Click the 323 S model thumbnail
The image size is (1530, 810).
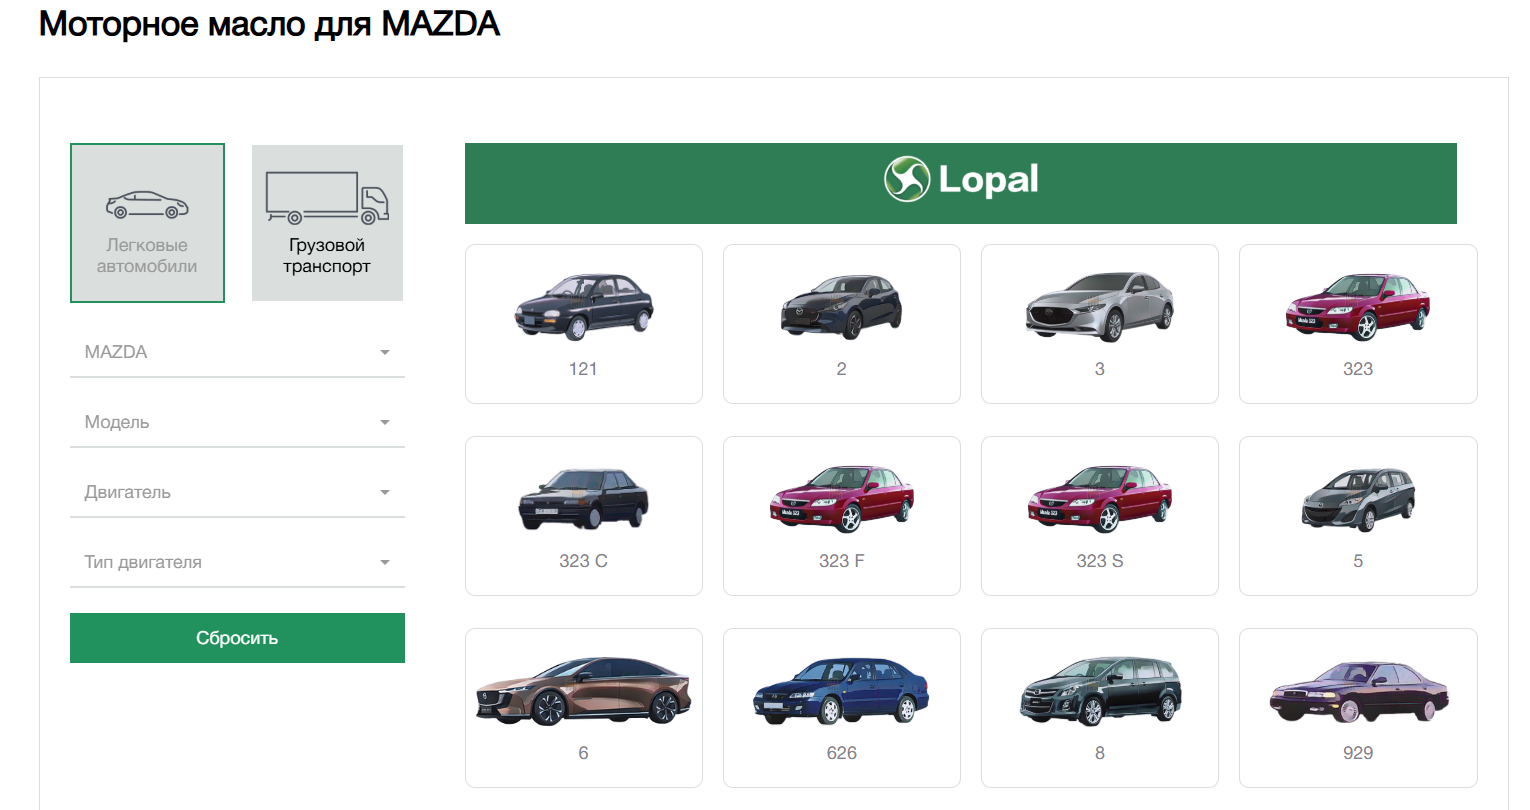click(x=1099, y=499)
